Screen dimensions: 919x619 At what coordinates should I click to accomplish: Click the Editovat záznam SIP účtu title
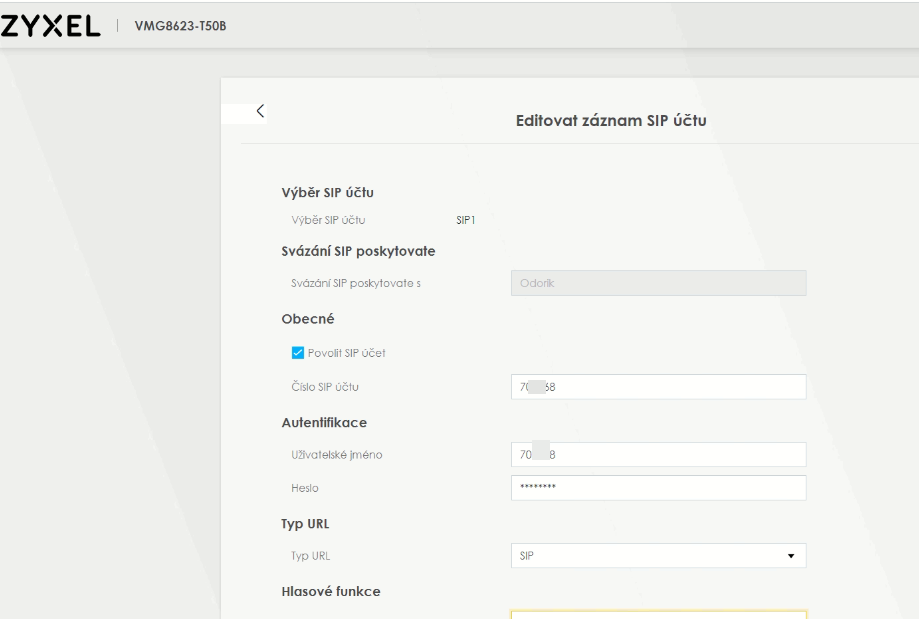(611, 121)
